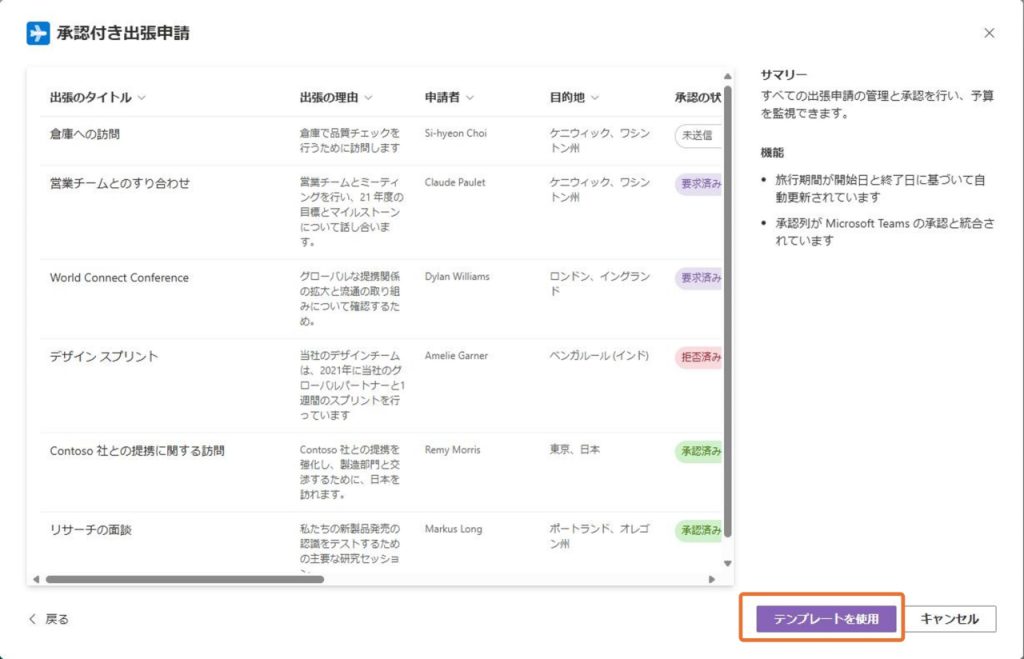This screenshot has width=1024, height=659.
Task: Click the vertical scrollbar down arrow
Action: coord(728,564)
